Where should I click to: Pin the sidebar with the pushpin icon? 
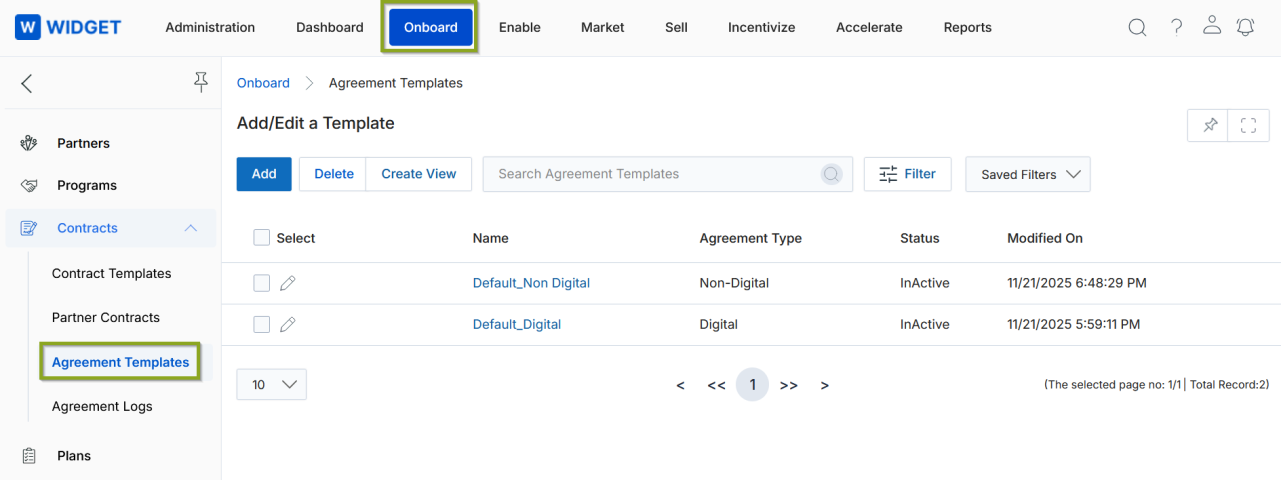[201, 83]
